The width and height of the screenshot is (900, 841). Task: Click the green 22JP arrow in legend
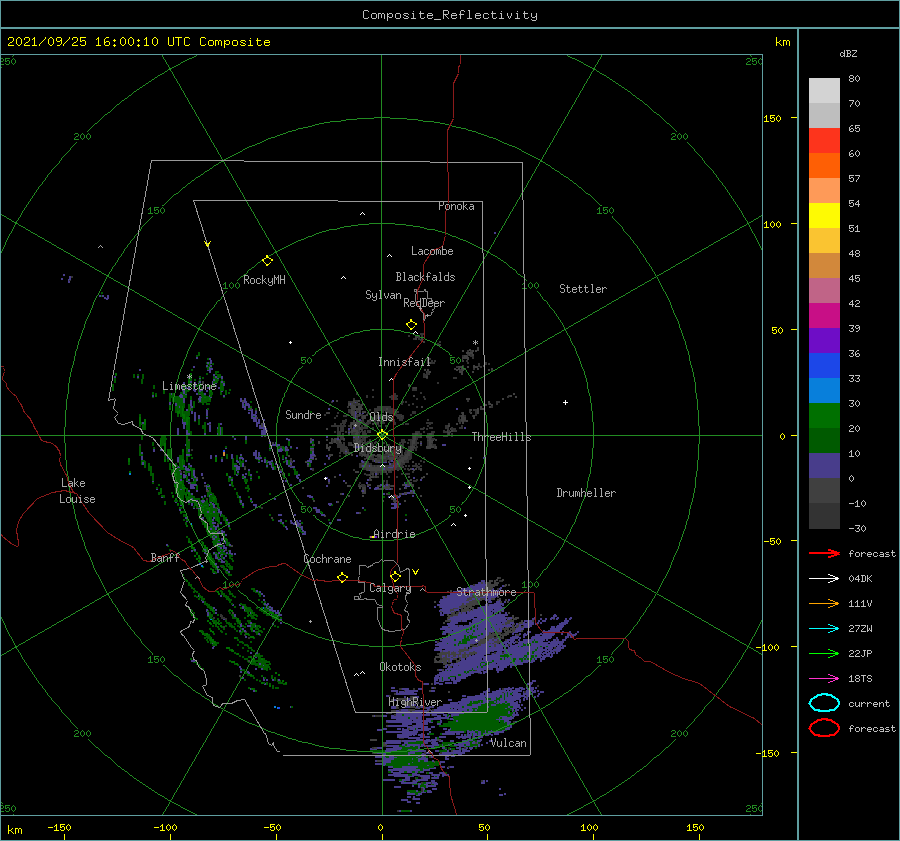(824, 653)
